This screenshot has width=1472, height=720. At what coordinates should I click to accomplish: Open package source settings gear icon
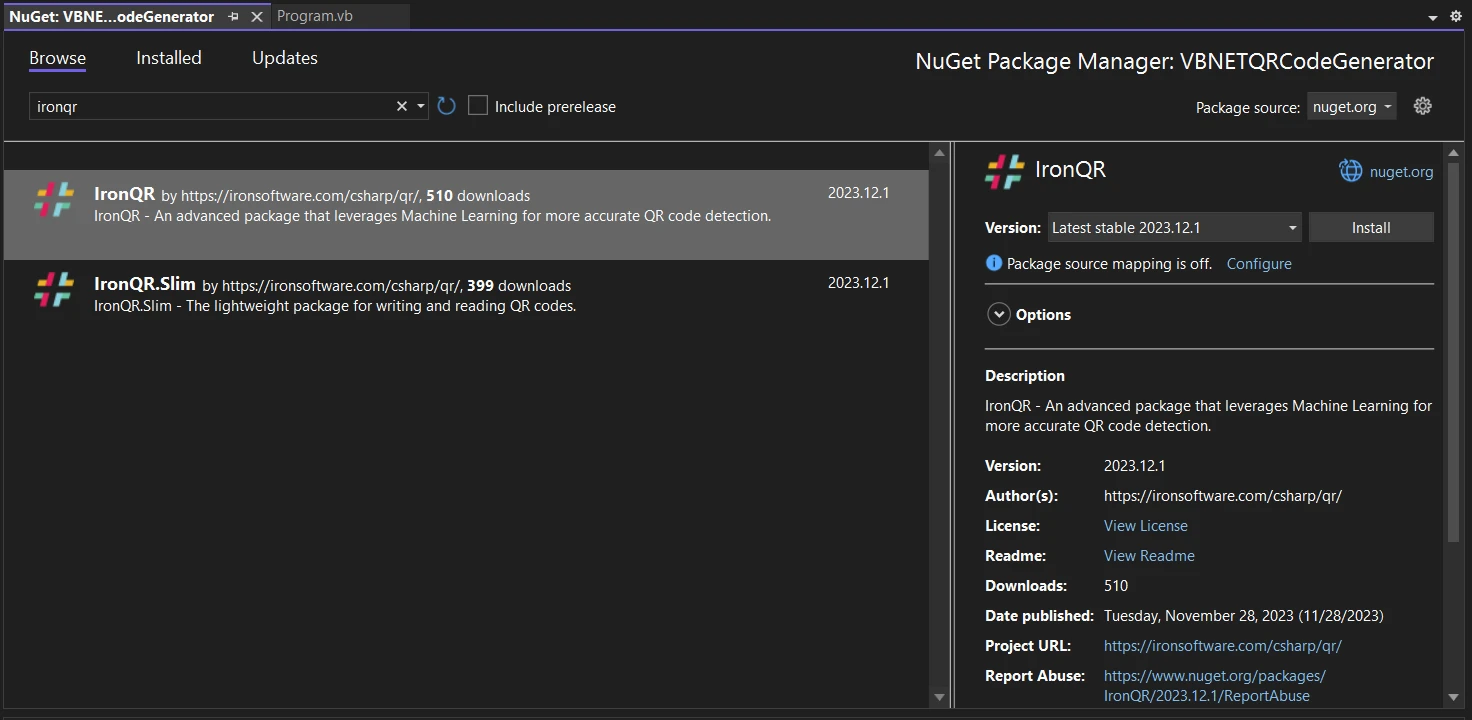(x=1423, y=106)
